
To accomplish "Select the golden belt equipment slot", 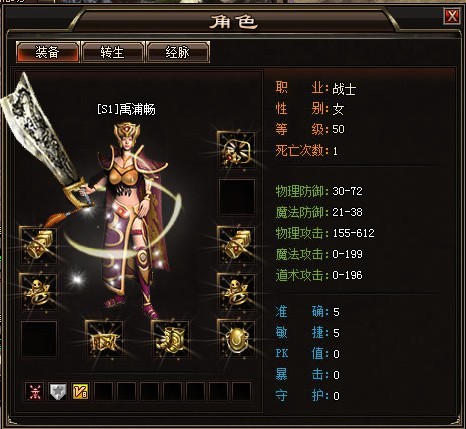I will [104, 339].
